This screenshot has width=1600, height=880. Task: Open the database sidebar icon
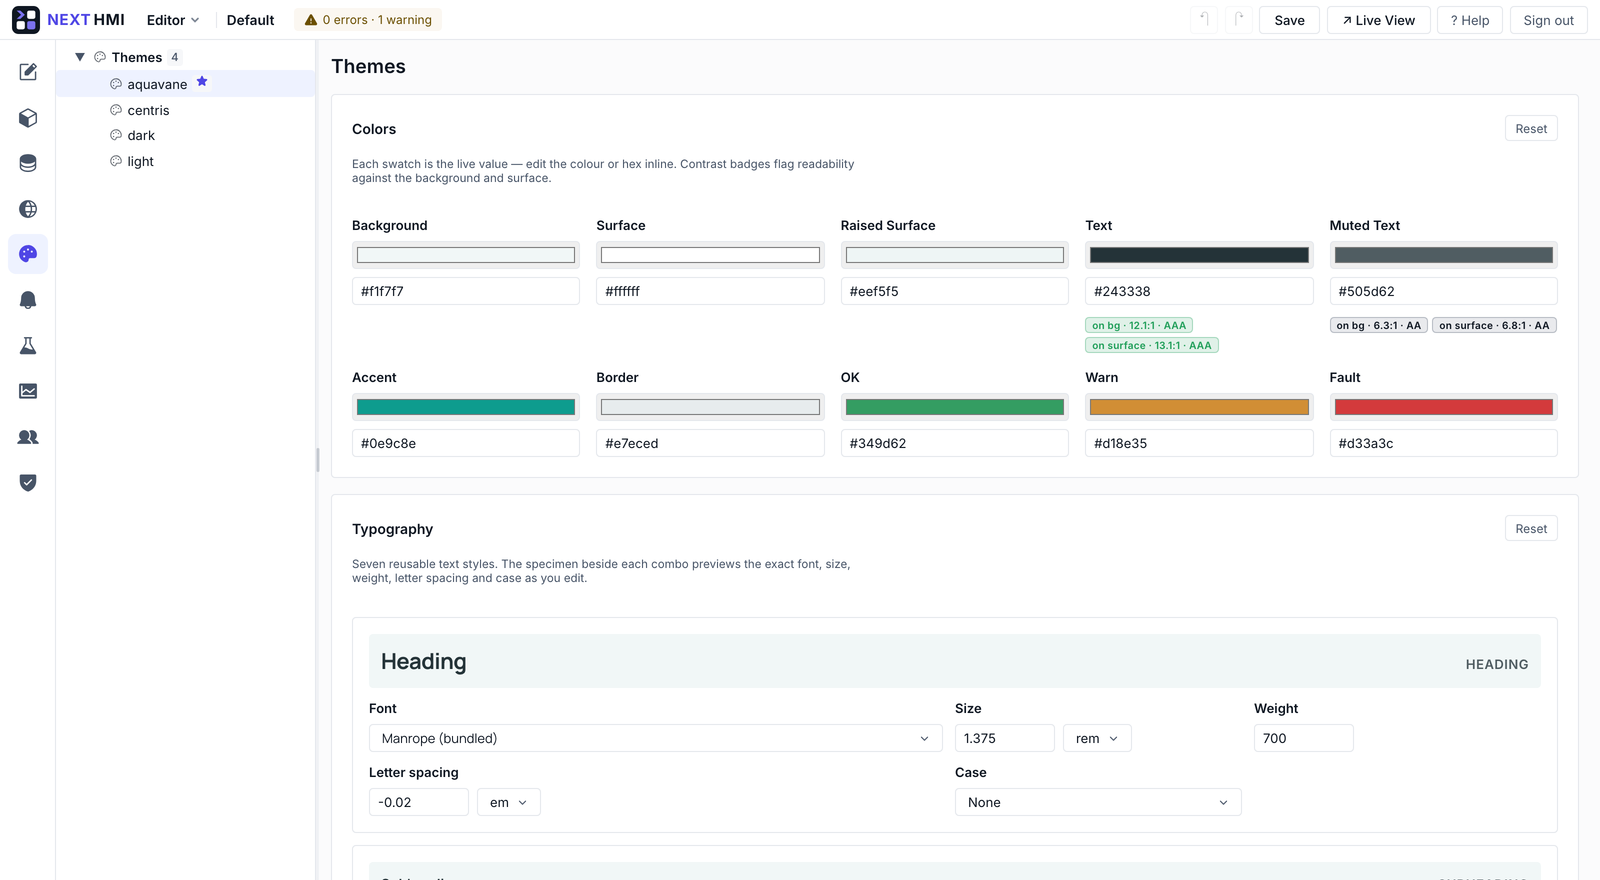pyautogui.click(x=28, y=163)
